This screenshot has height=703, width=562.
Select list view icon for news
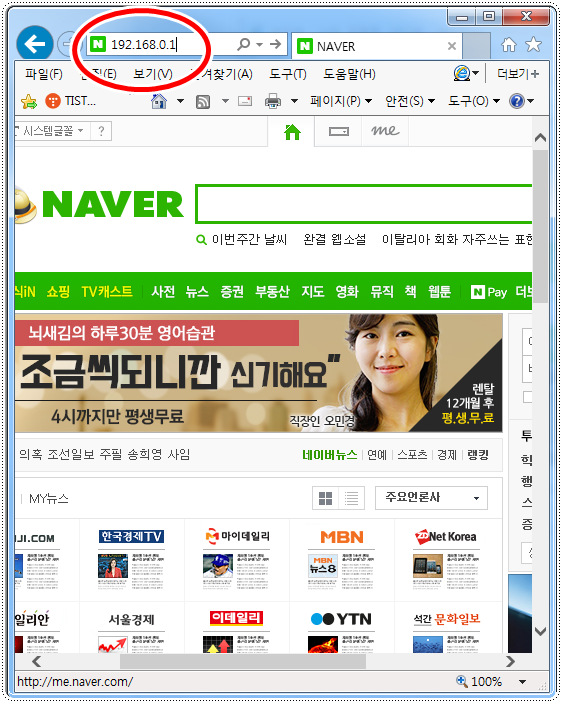[x=351, y=498]
